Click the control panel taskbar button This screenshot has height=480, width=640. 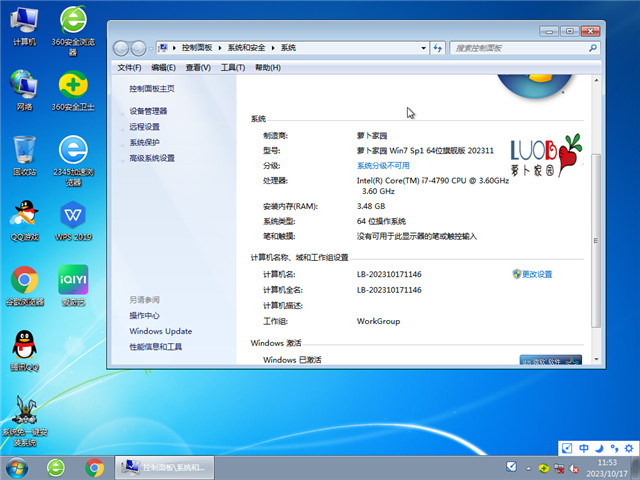click(x=164, y=468)
